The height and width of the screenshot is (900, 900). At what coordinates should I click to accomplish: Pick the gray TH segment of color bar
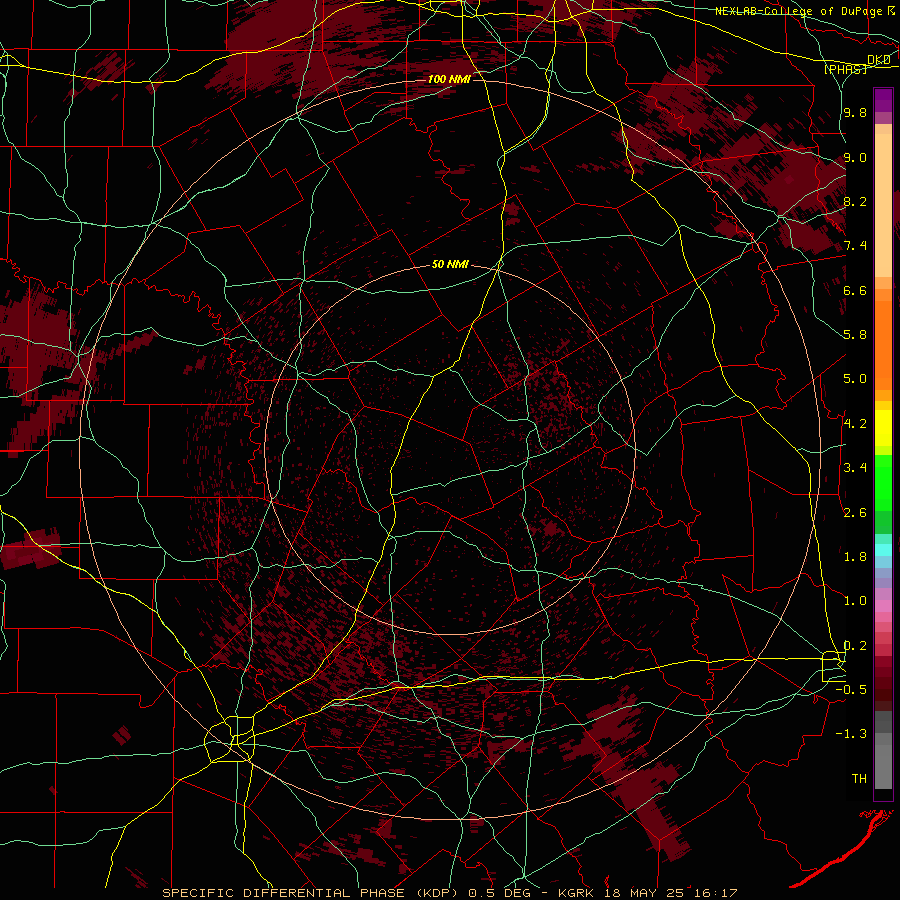(883, 766)
